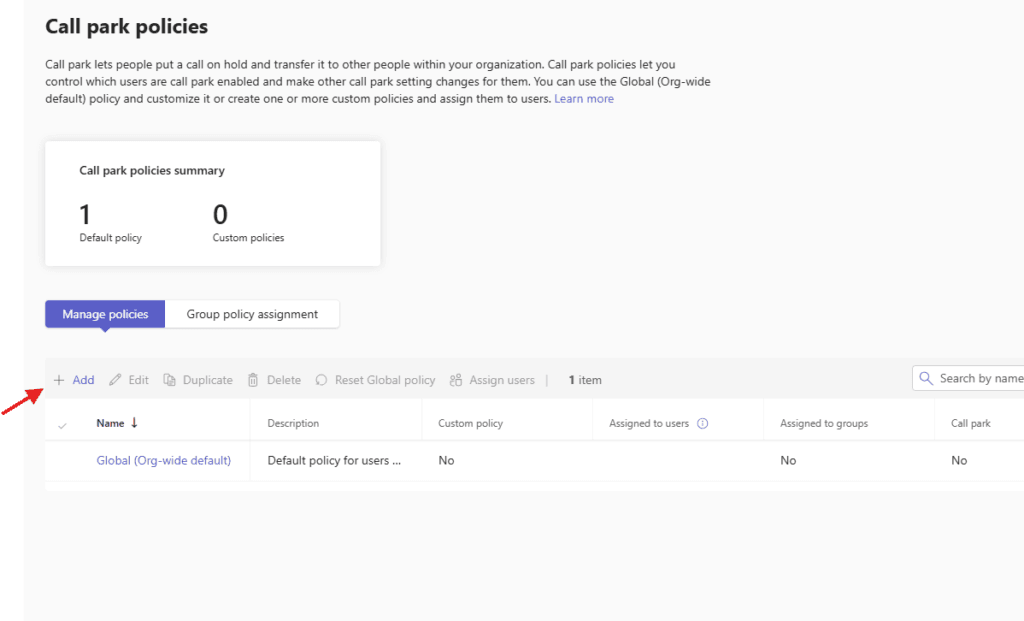Click the Call park column header
The height and width of the screenshot is (621, 1024).
click(970, 424)
